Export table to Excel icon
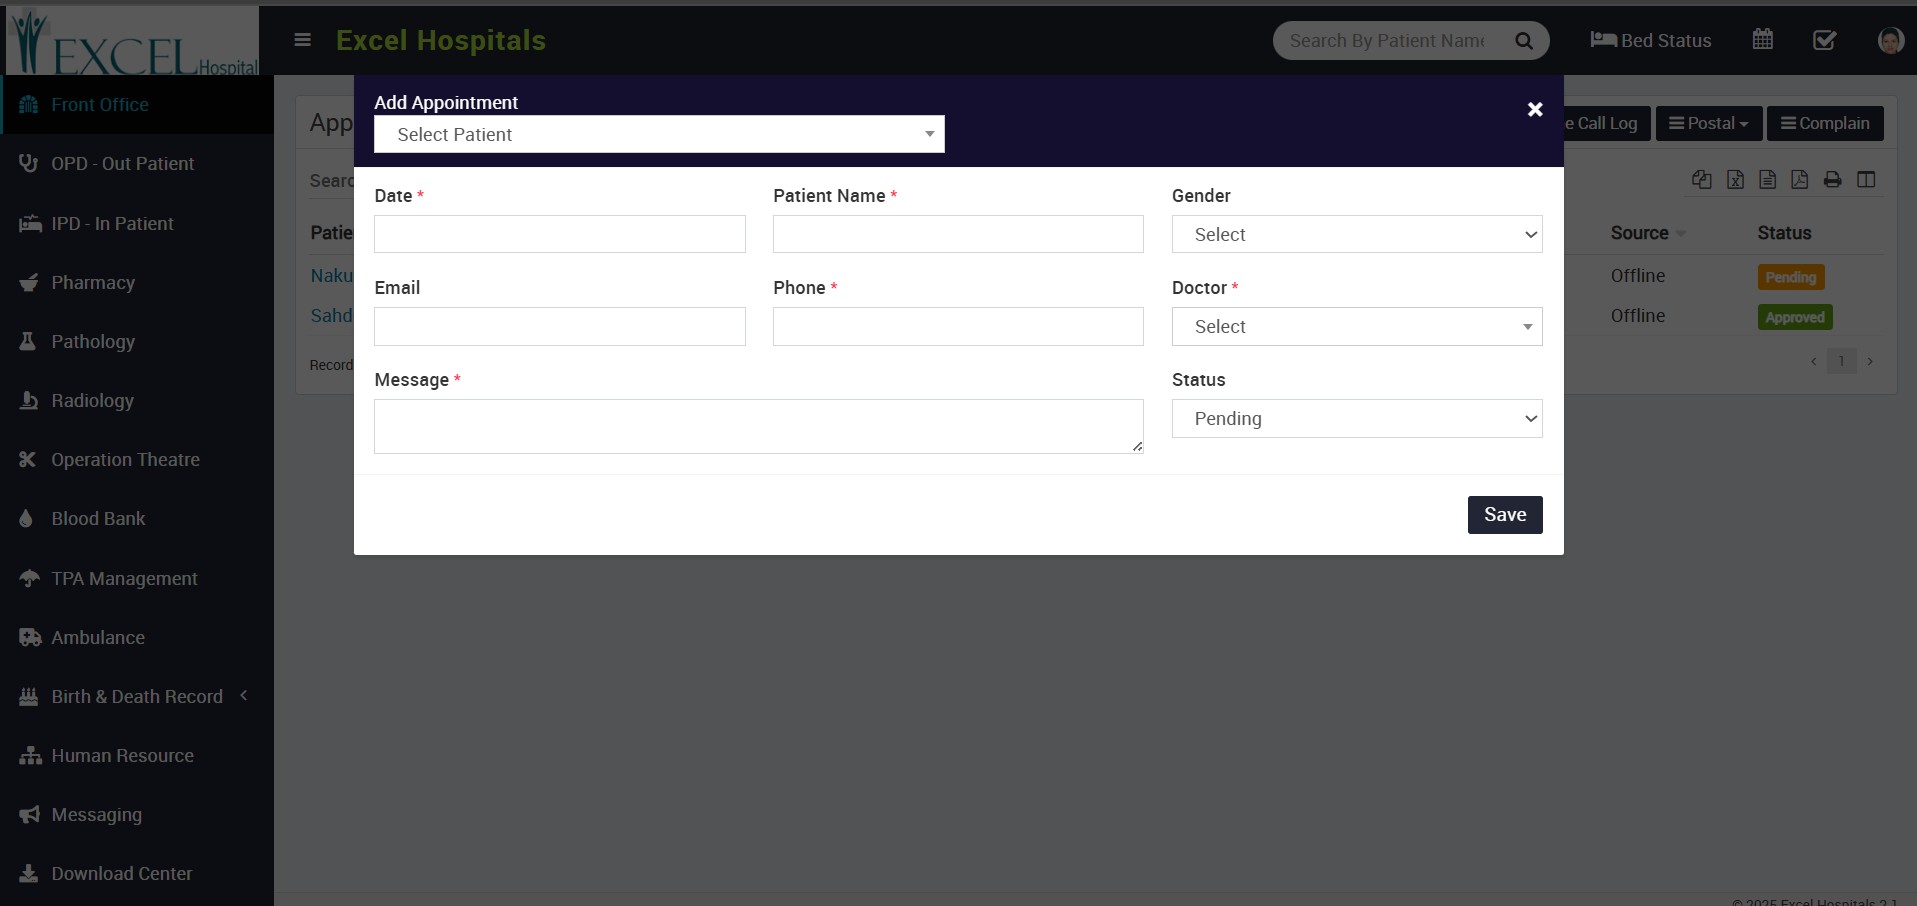Image resolution: width=1917 pixels, height=906 pixels. click(x=1735, y=179)
